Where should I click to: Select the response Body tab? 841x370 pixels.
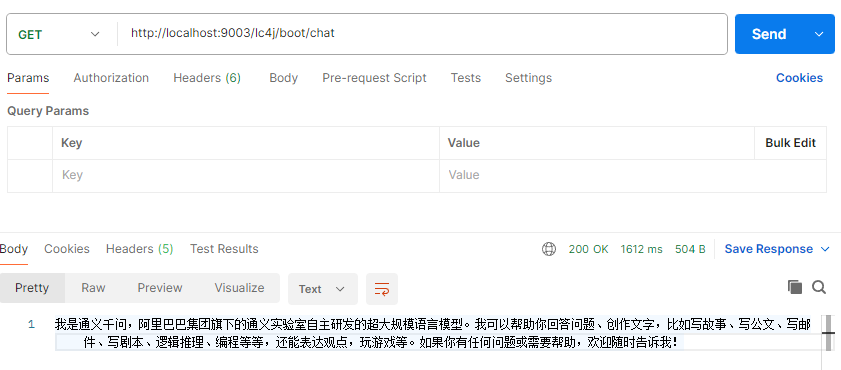(x=13, y=249)
